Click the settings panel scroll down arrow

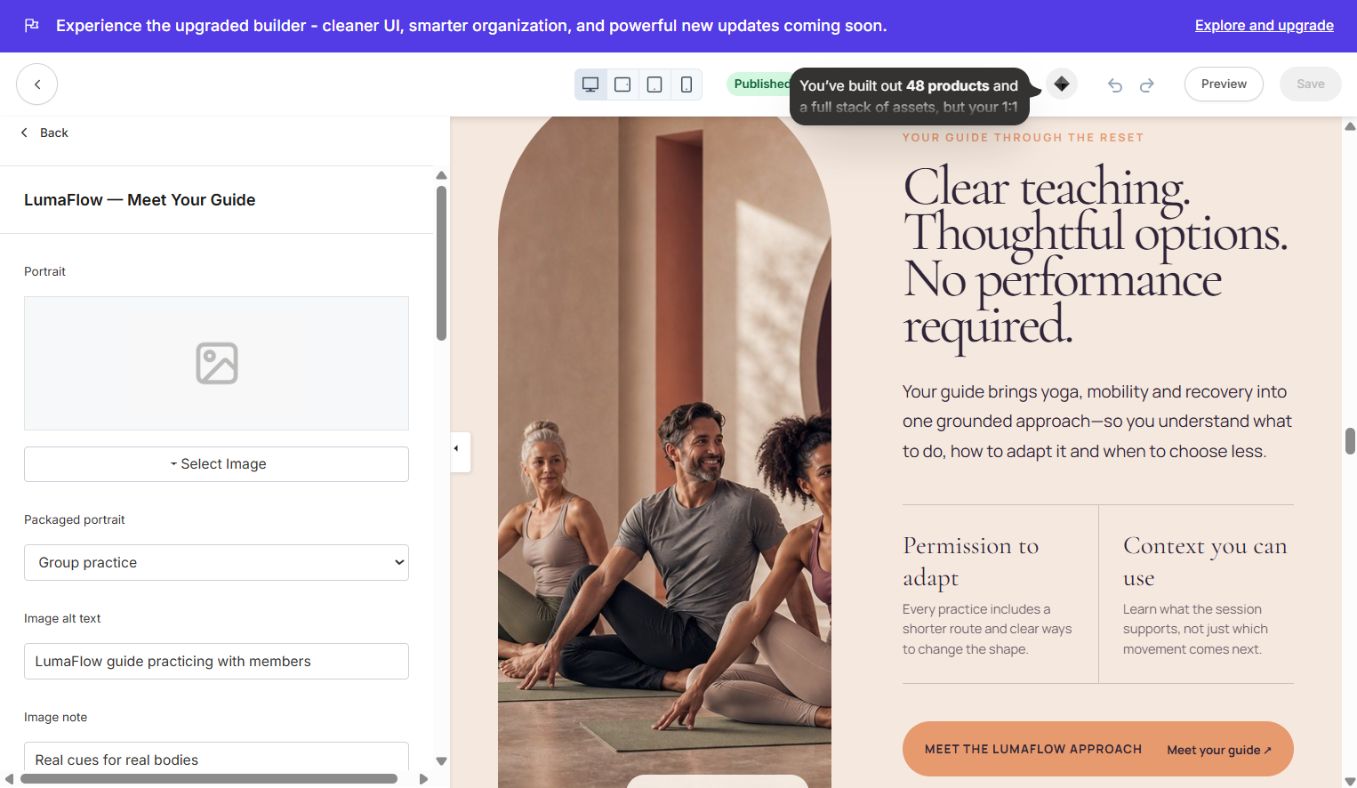(x=441, y=761)
